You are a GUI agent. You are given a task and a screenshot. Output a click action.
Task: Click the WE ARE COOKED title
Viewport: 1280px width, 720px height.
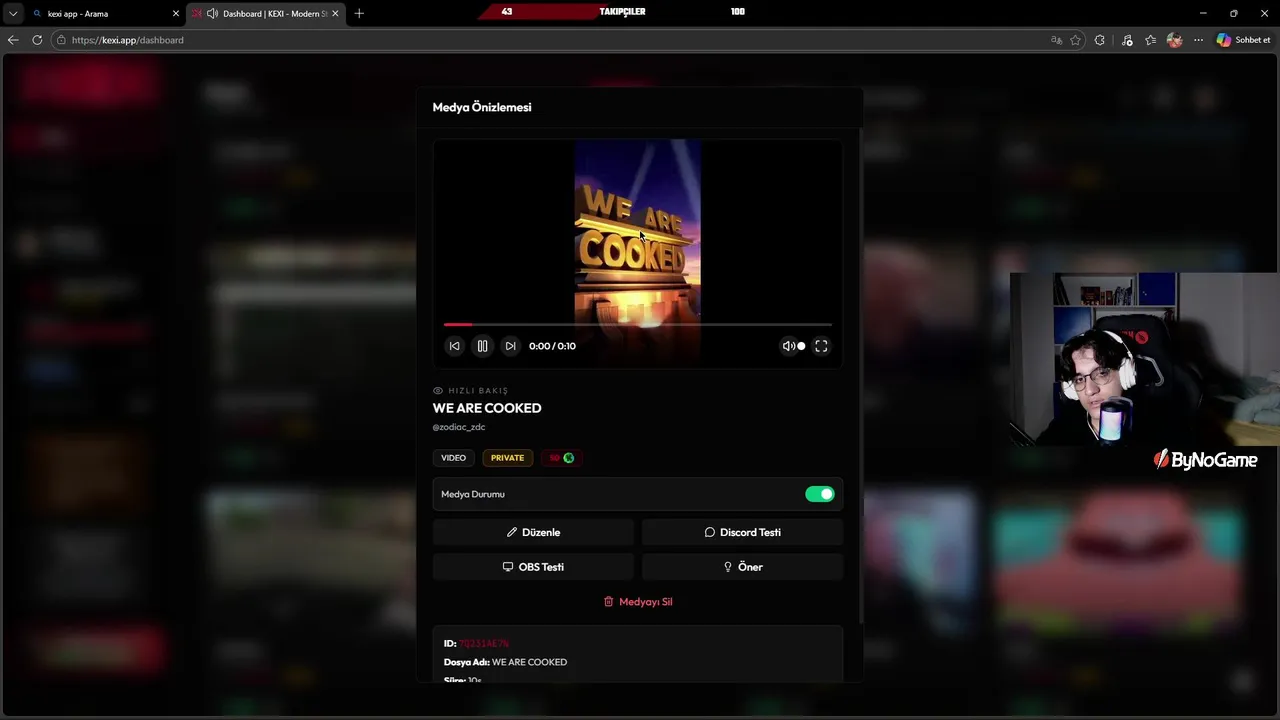pos(487,408)
